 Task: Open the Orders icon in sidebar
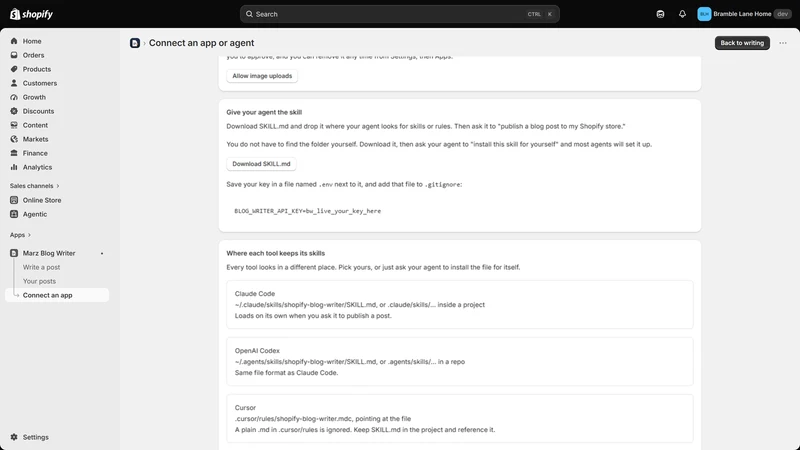(x=14, y=55)
